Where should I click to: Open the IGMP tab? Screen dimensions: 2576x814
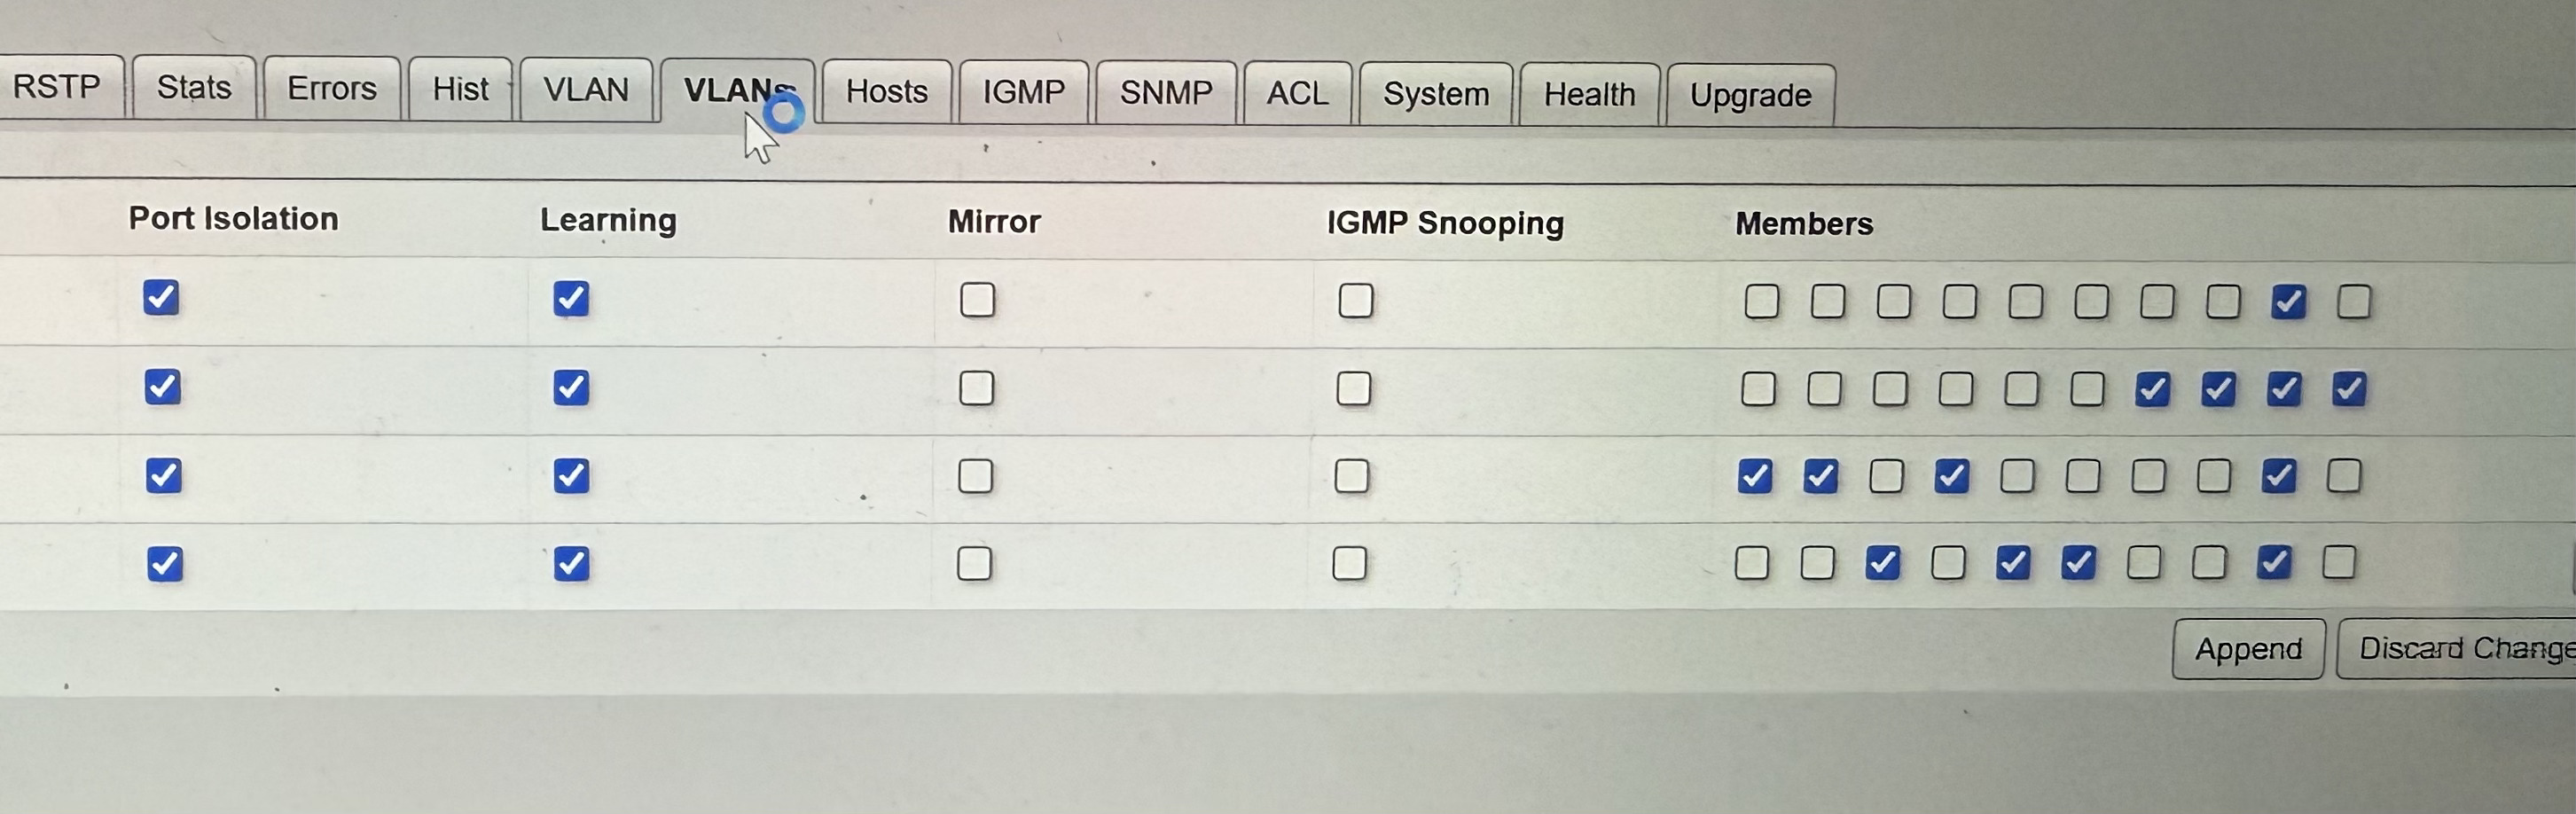[1023, 93]
